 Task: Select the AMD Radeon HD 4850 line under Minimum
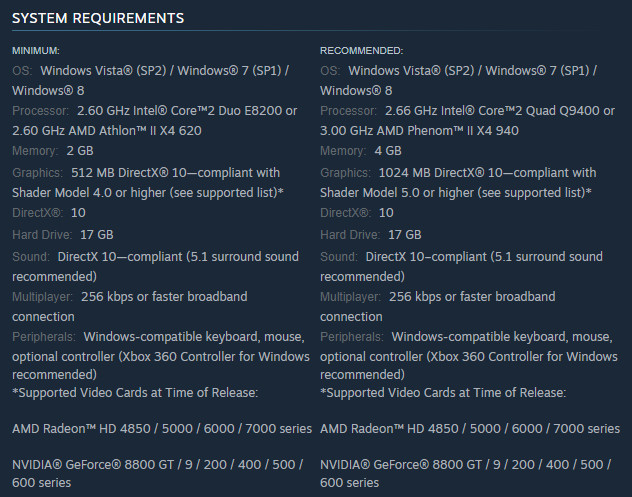point(162,428)
